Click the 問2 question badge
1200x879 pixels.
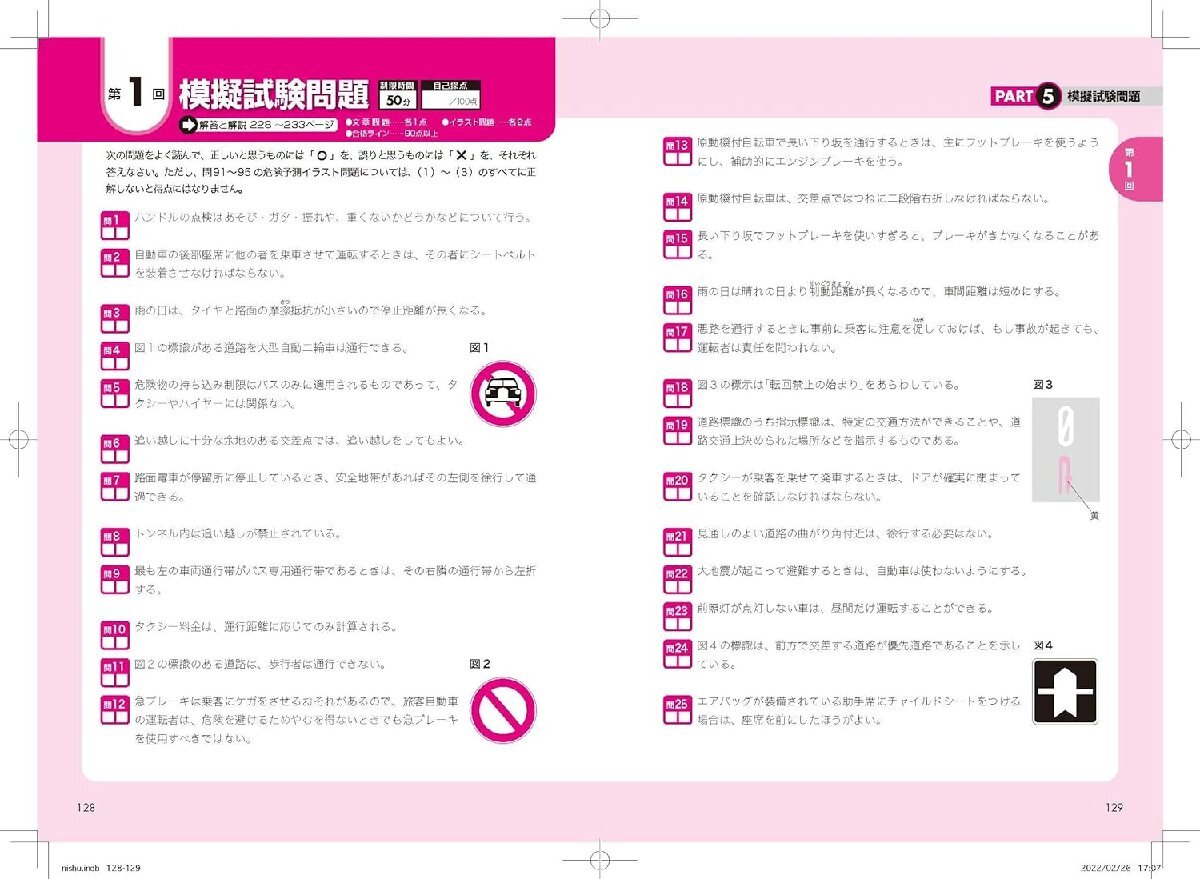pos(116,262)
